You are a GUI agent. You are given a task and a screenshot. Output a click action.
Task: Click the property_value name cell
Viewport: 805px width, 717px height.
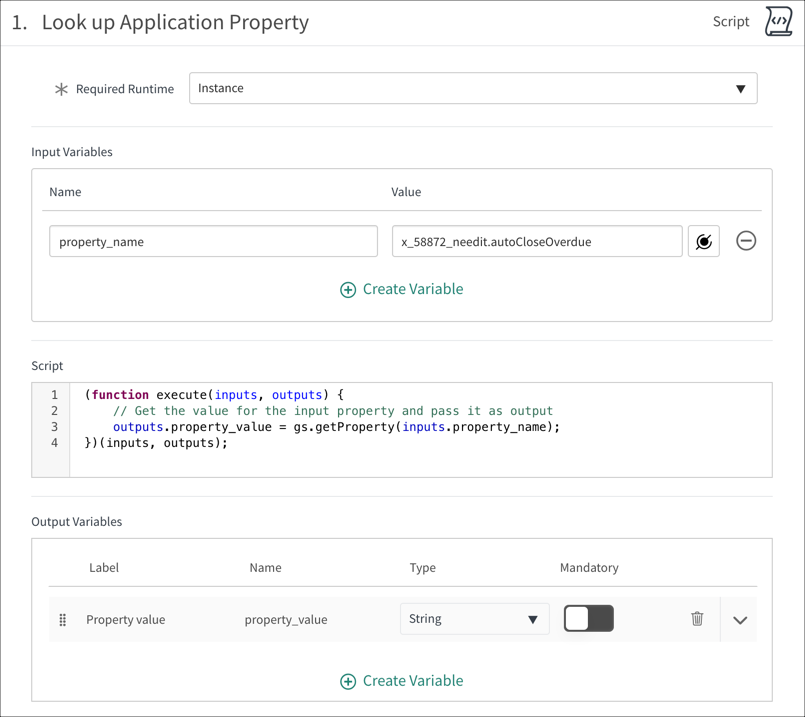click(x=286, y=619)
